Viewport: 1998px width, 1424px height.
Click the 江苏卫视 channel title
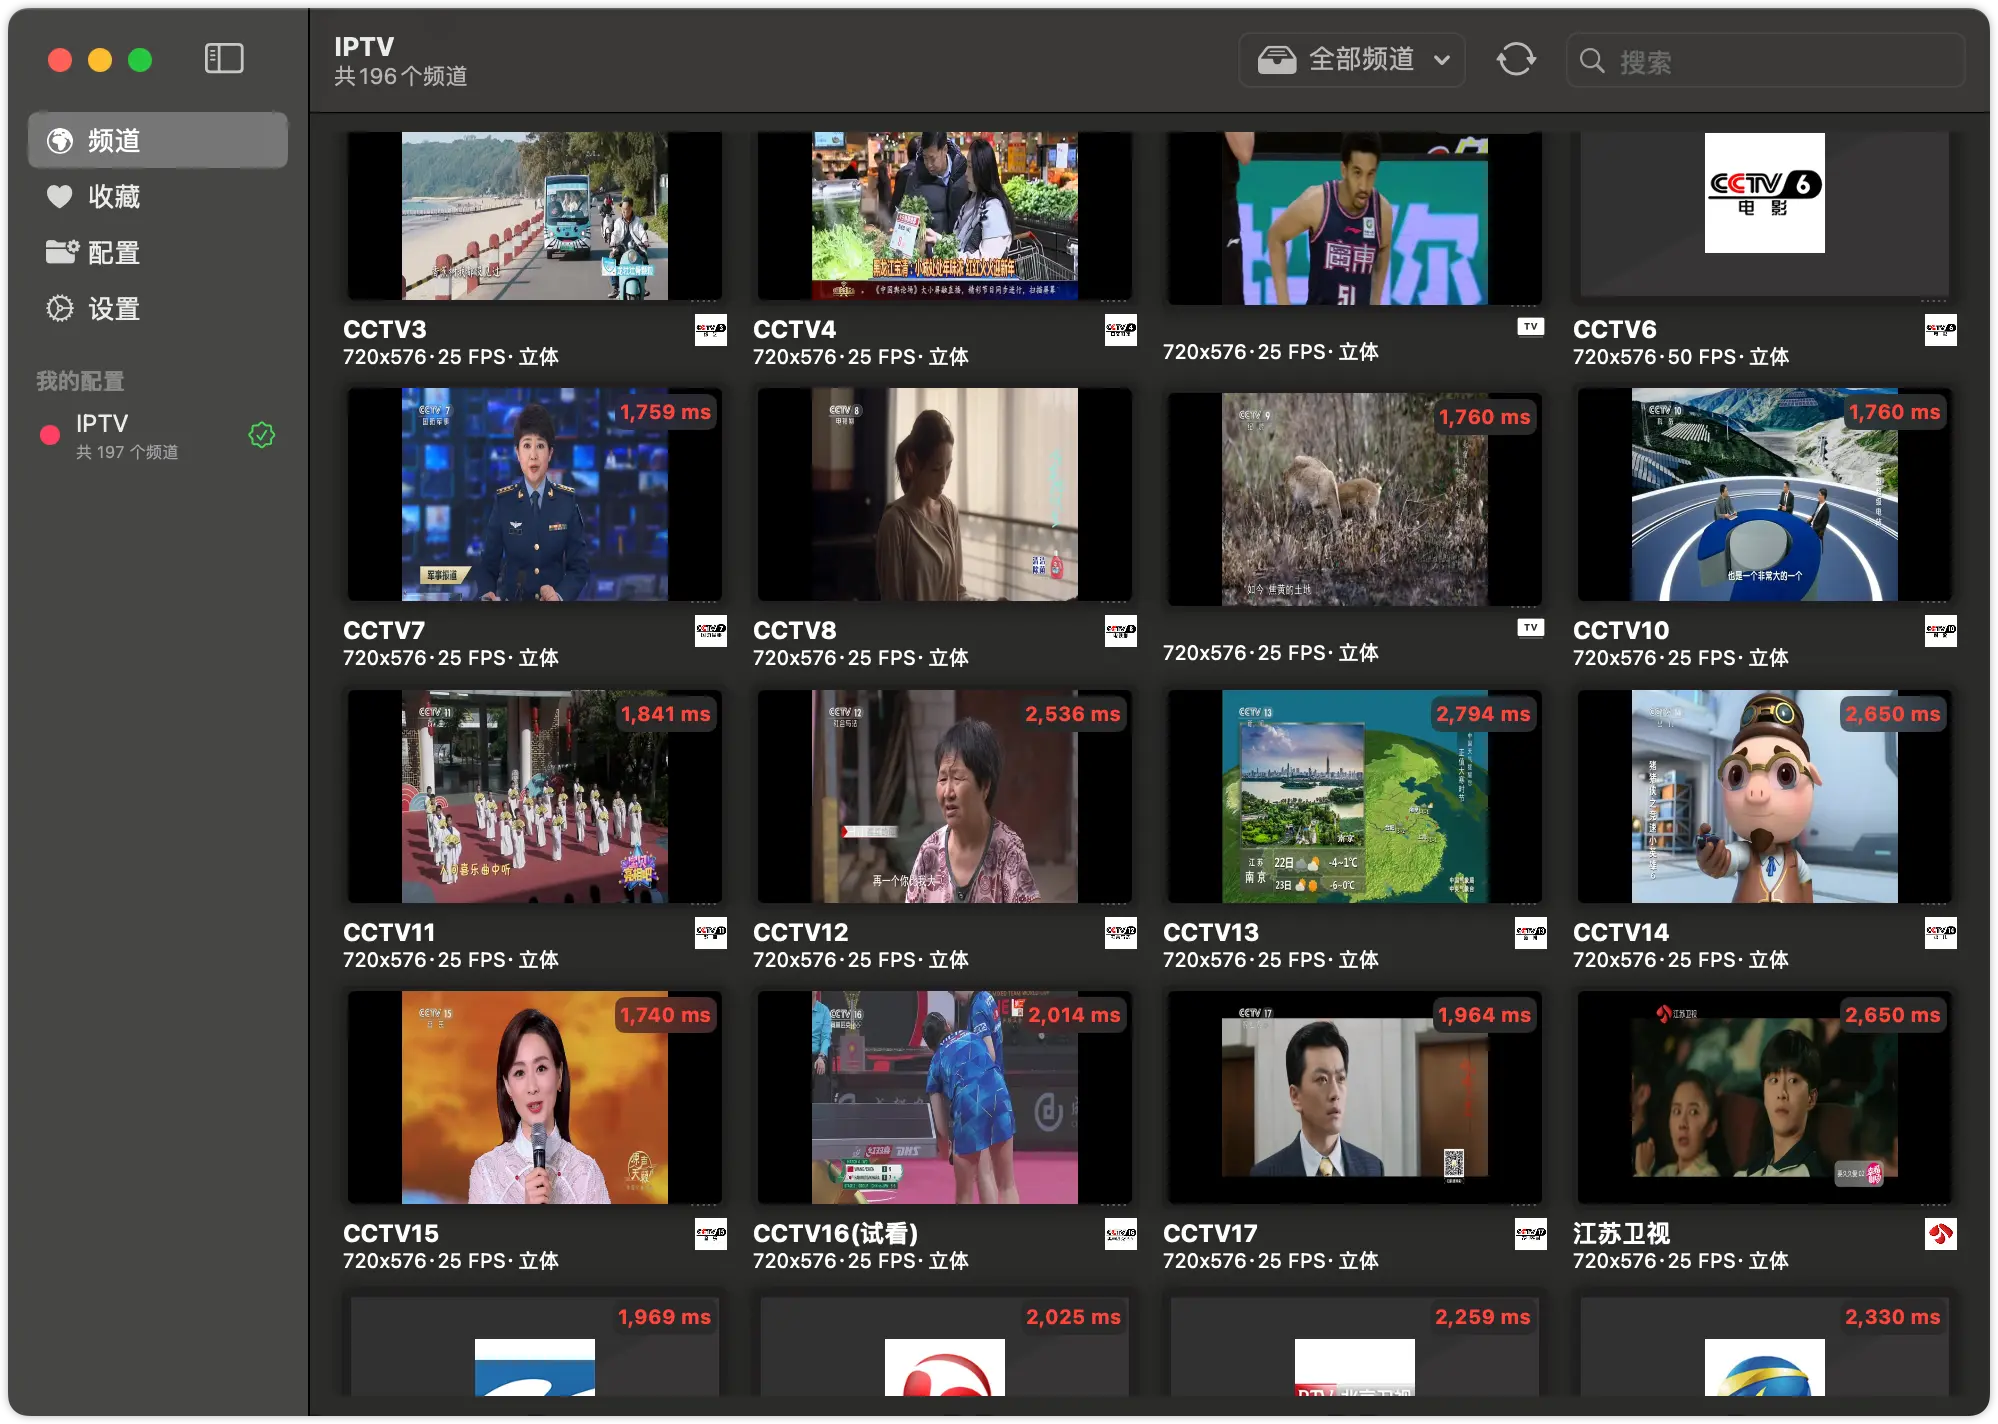pos(1621,1234)
